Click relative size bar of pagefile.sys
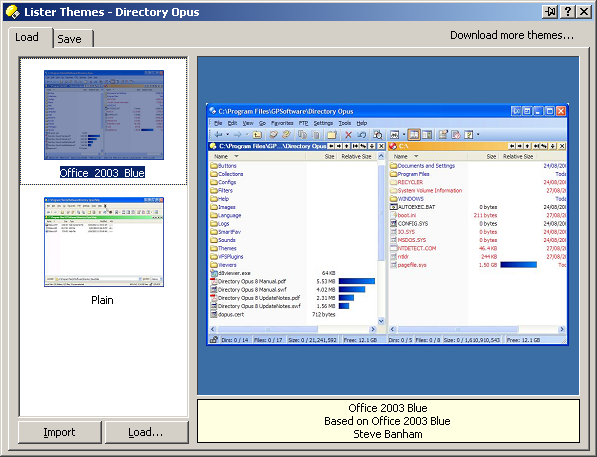Image resolution: width=597 pixels, height=457 pixels. (518, 265)
